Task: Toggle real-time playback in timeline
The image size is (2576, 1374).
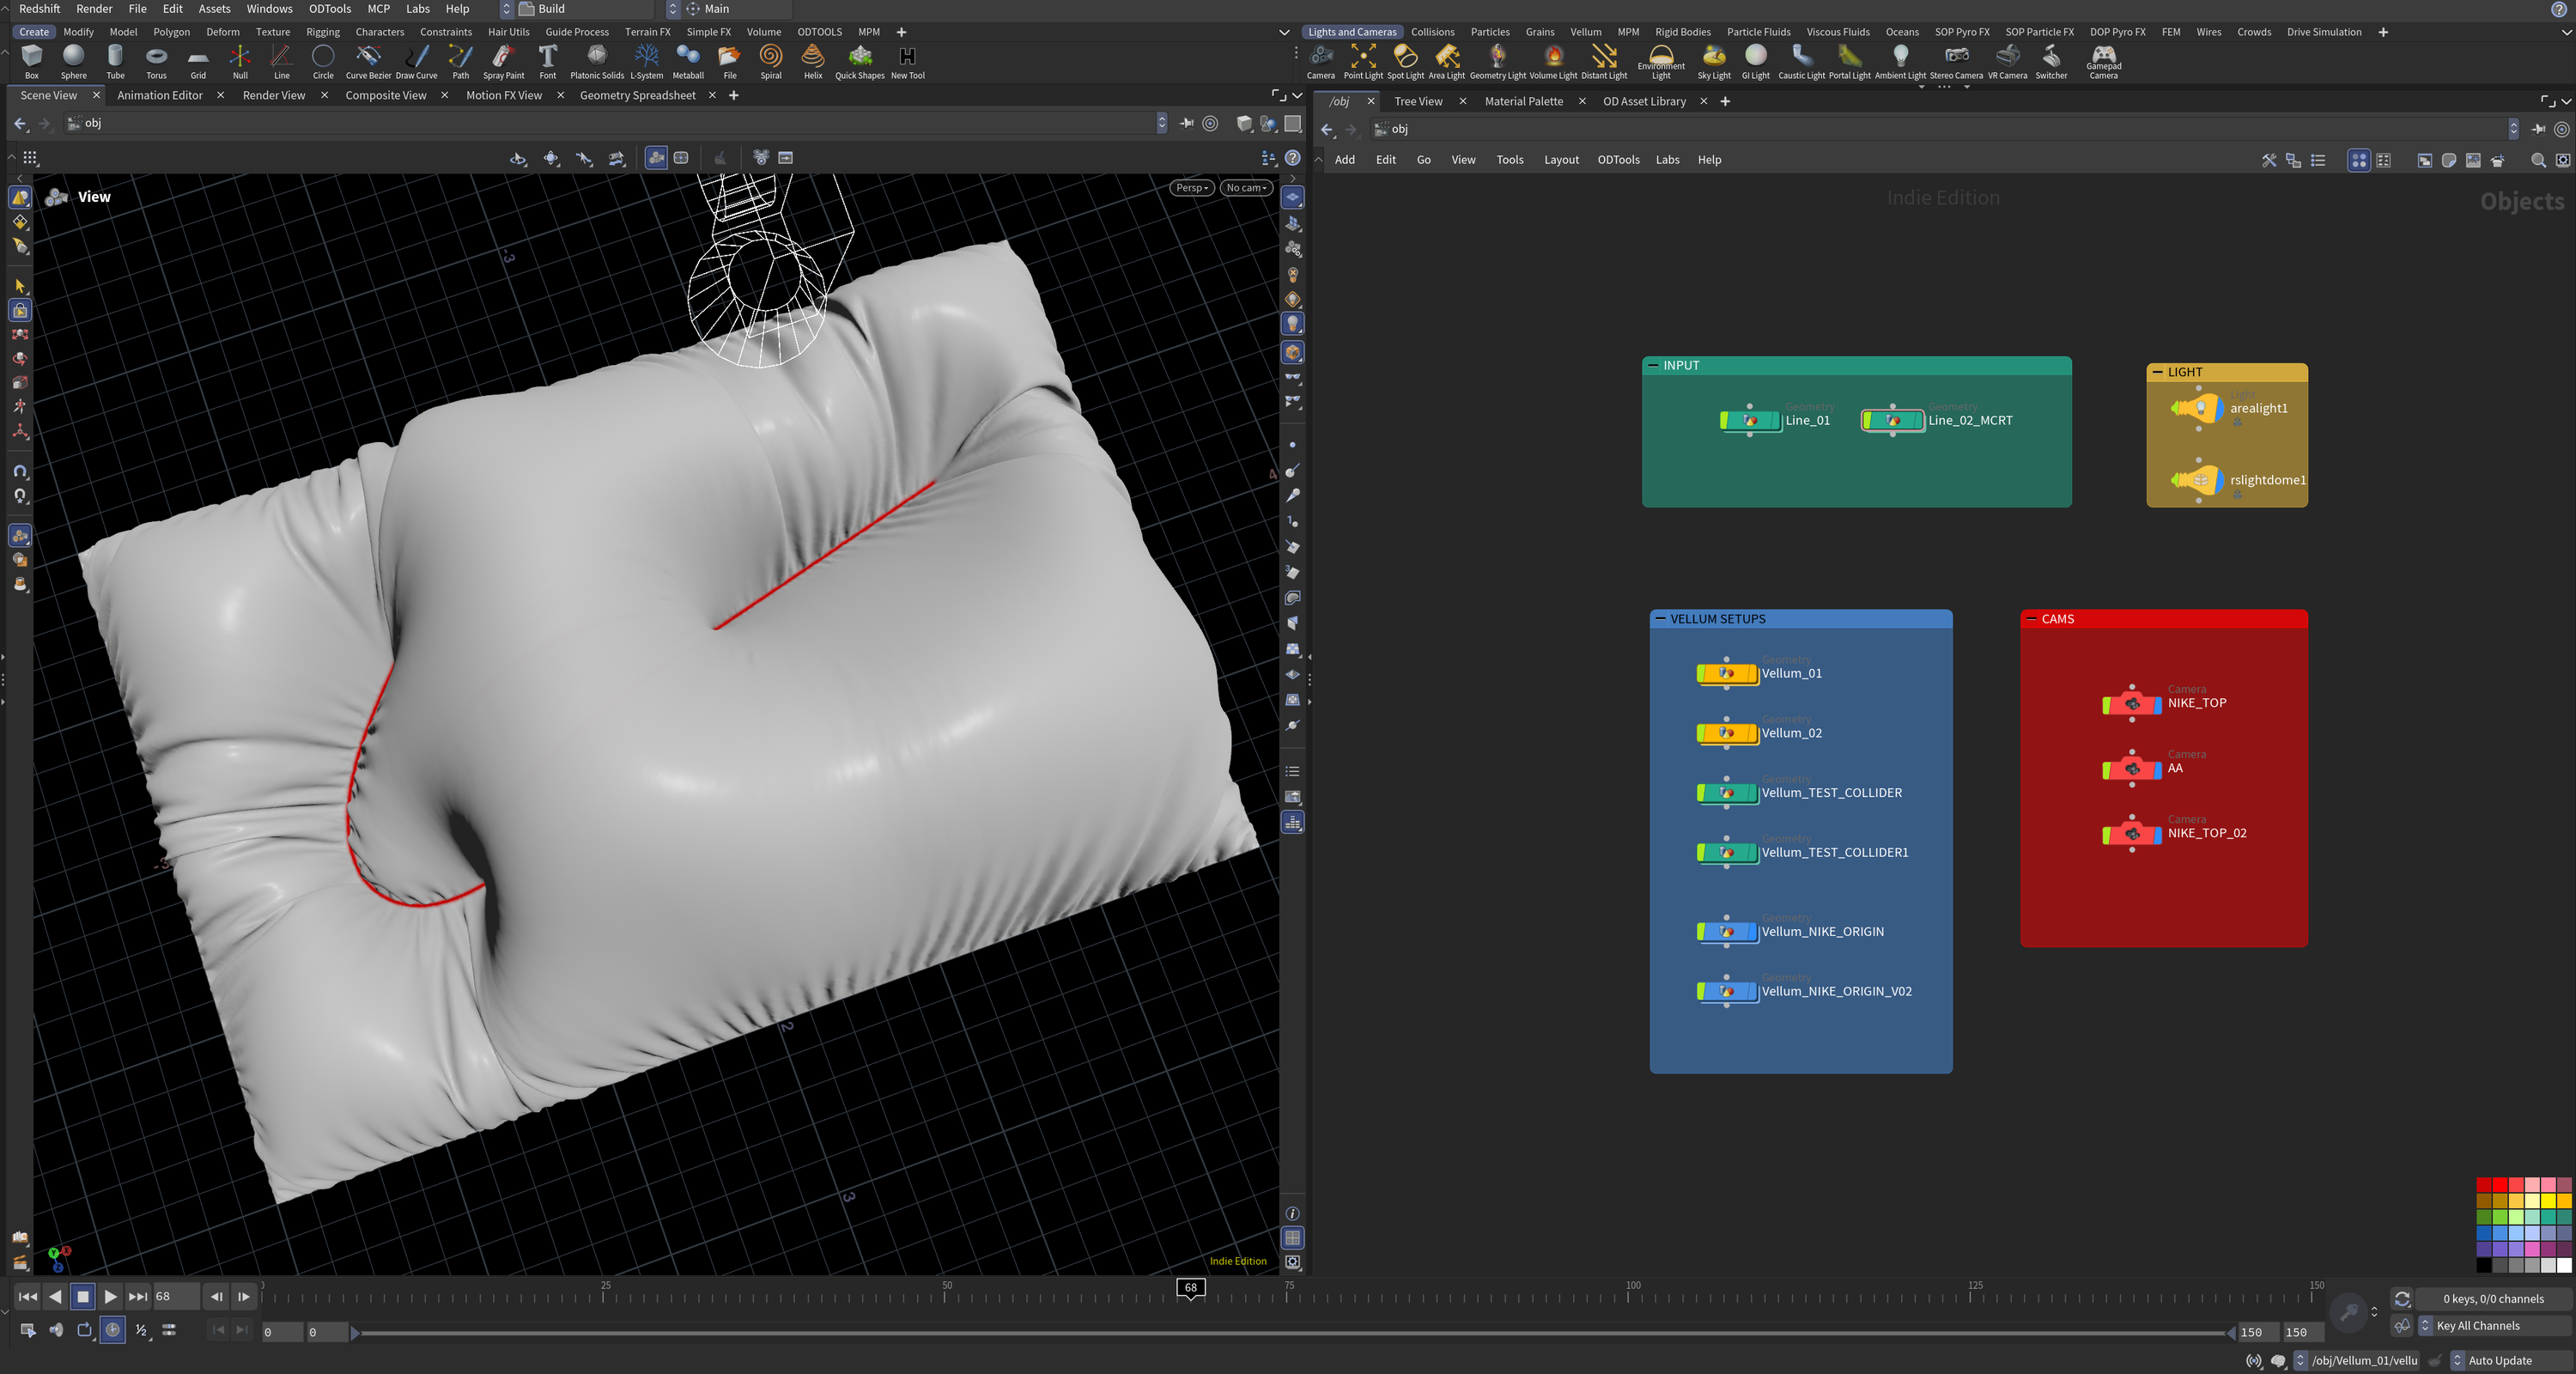Action: pos(113,1330)
